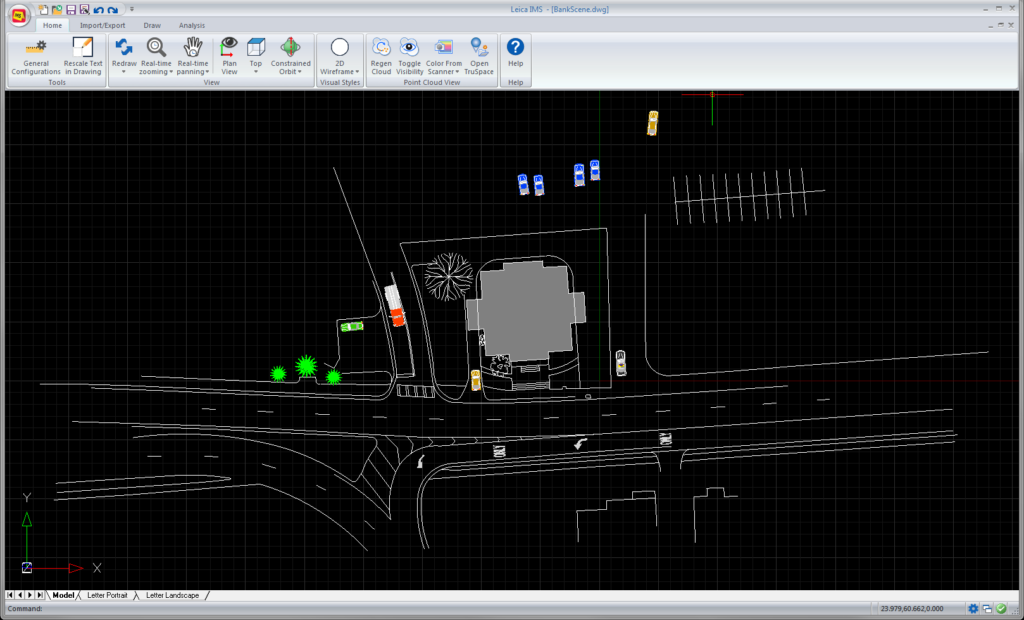Open Help from the ribbon
This screenshot has height=620, width=1024.
[x=515, y=54]
